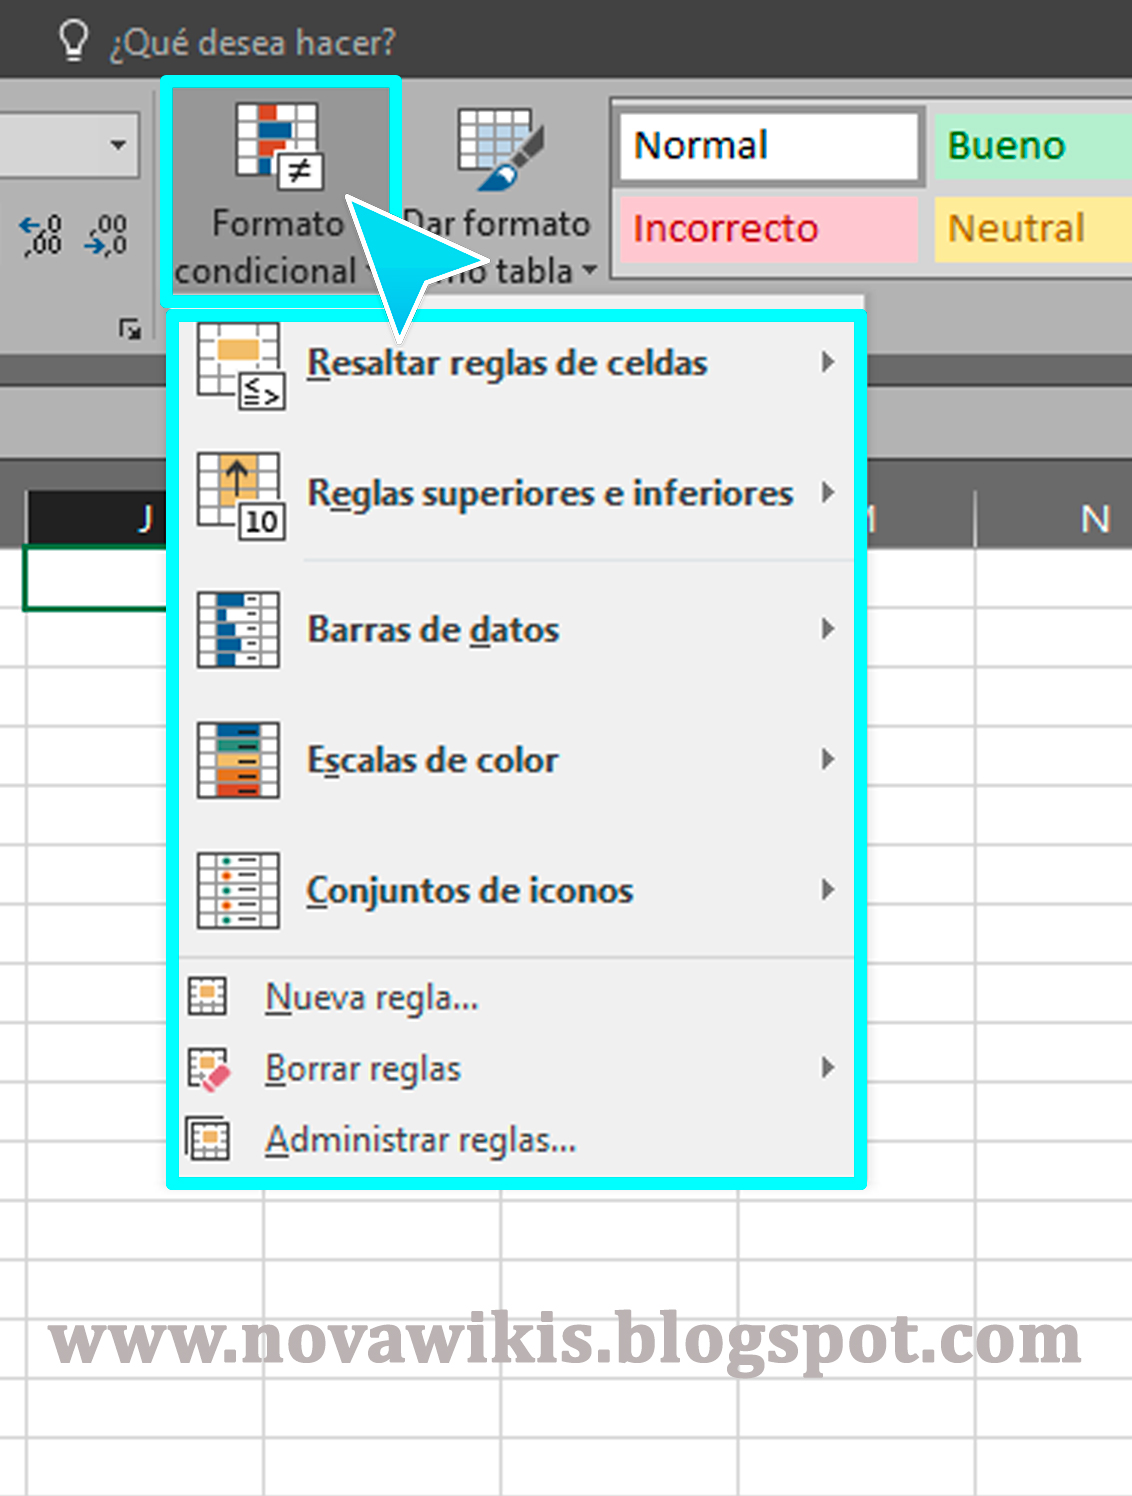This screenshot has width=1132, height=1496.
Task: Click the Conjuntos de iconos icon
Action: 240,890
